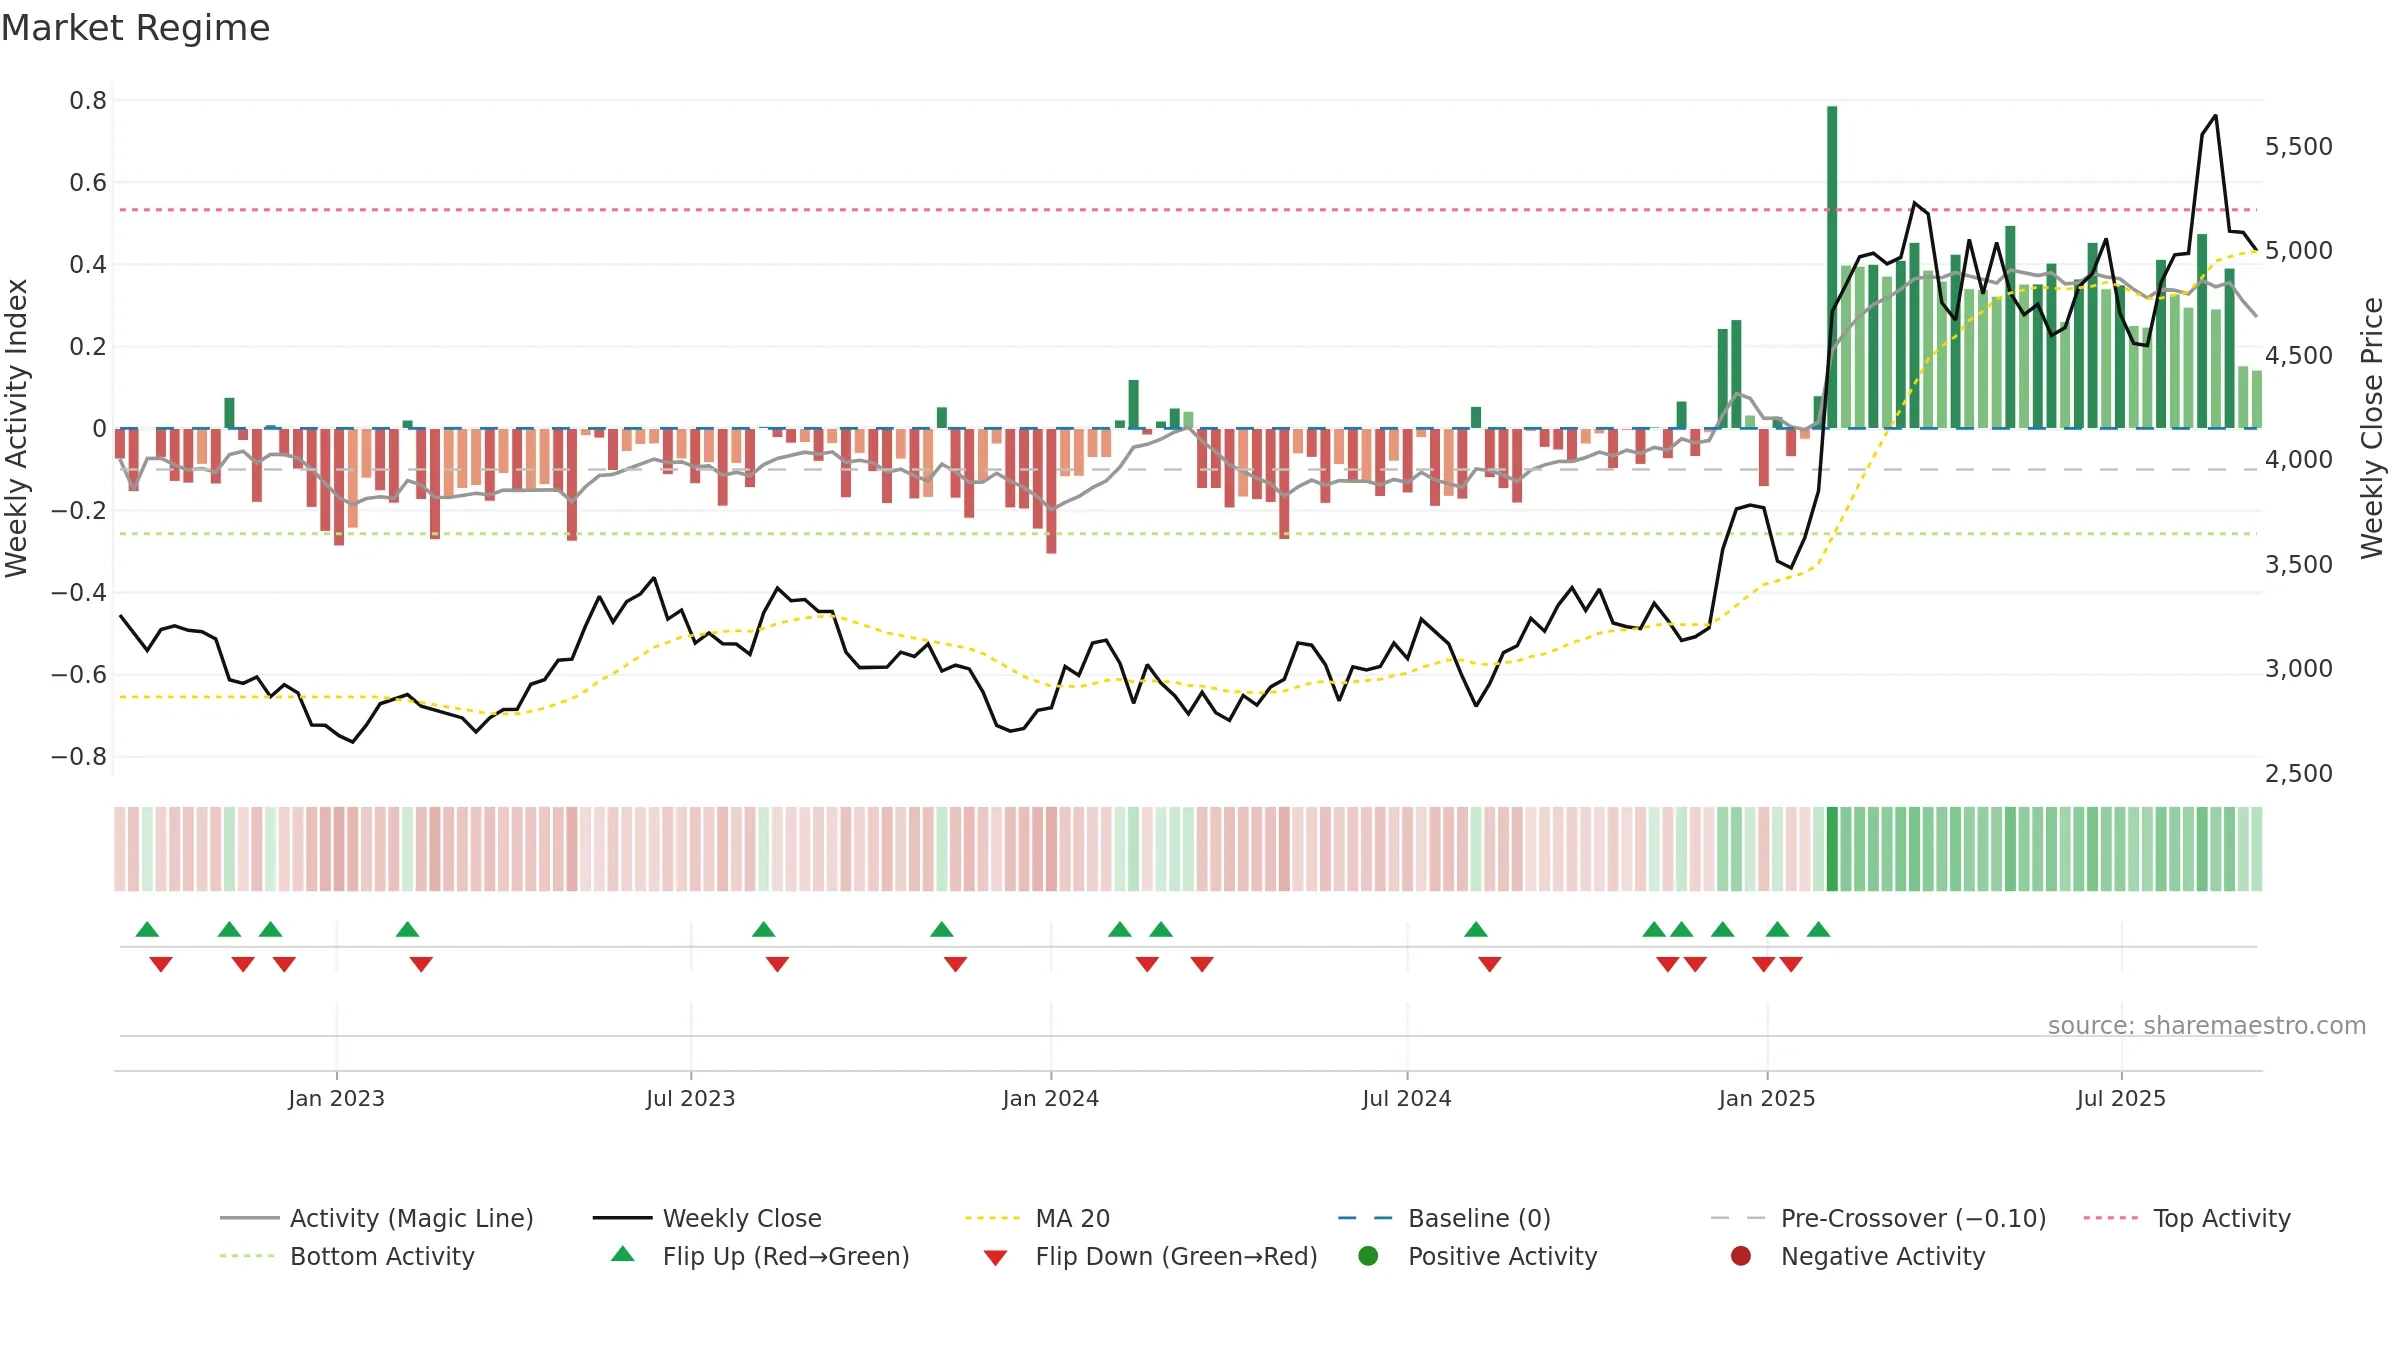2400x1350 pixels.
Task: Click the pink dotted Top Activity threshold line
Action: [1188, 210]
